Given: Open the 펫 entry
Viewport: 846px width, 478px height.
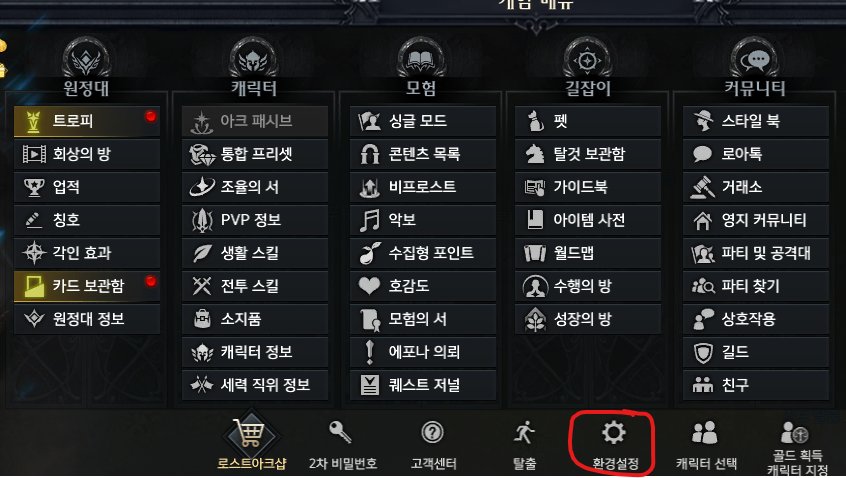Looking at the screenshot, I should coord(588,121).
